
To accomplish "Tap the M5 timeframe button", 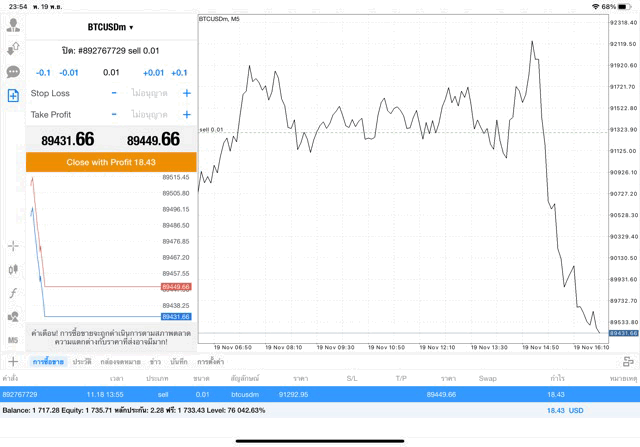I will 13,340.
